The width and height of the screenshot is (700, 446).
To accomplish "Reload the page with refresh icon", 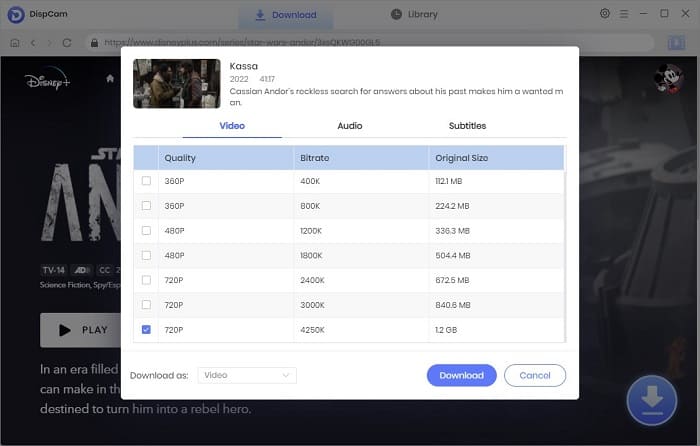I will (x=67, y=43).
